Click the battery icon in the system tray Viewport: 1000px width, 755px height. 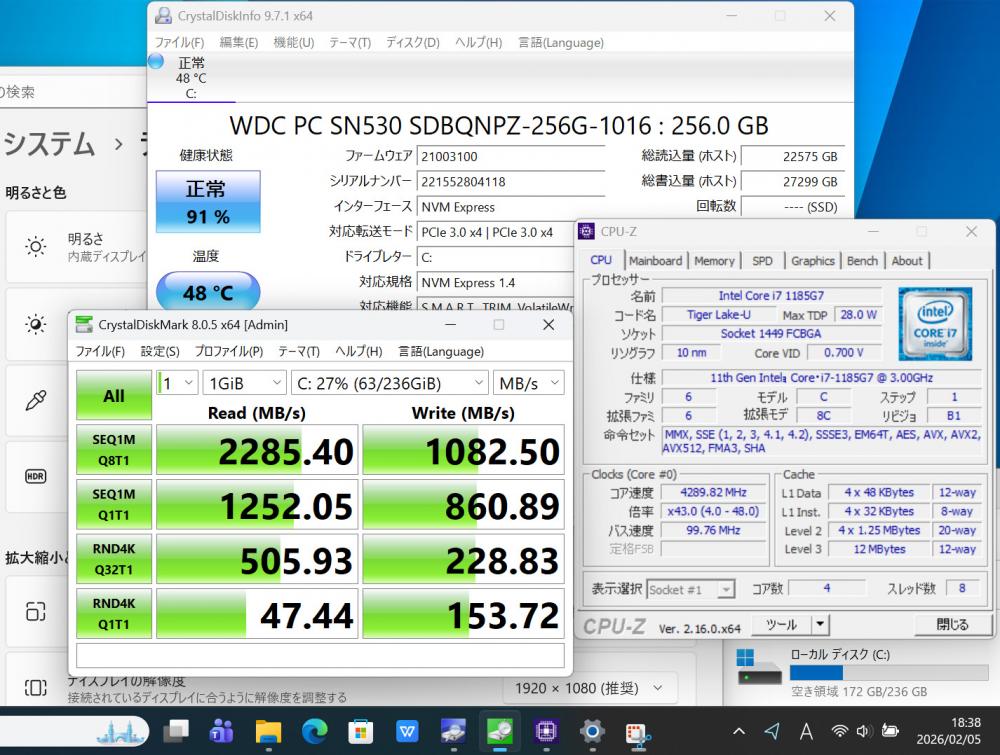(x=890, y=731)
